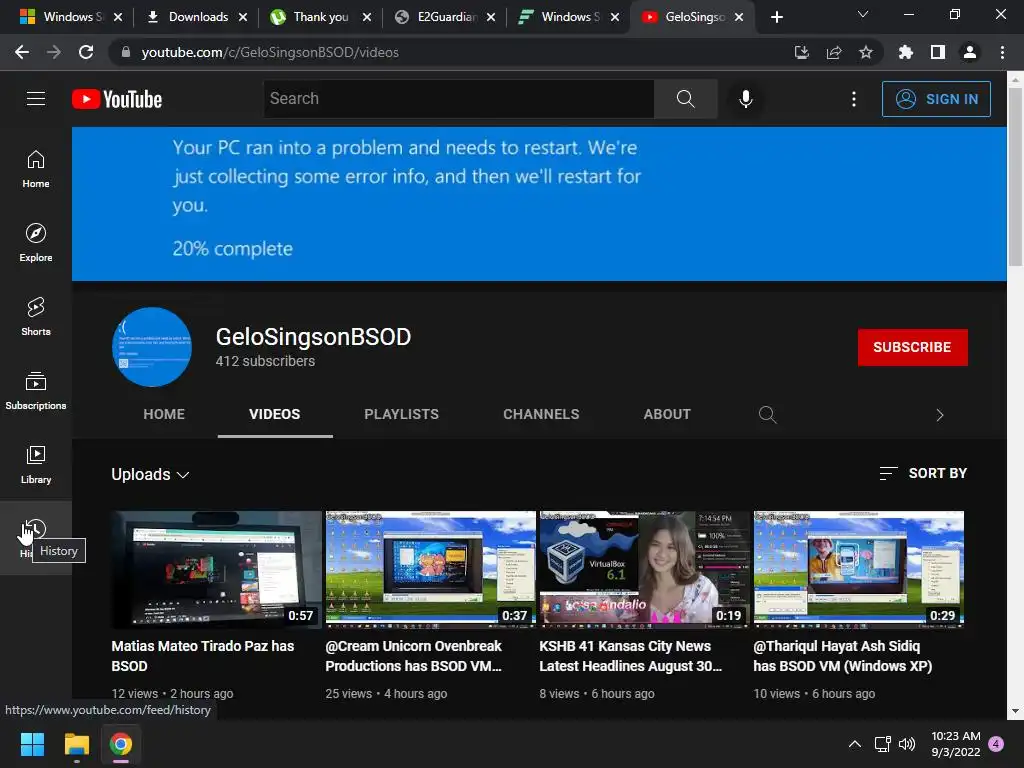This screenshot has width=1024, height=768.
Task: Open notification center badge
Action: pyautogui.click(x=996, y=744)
